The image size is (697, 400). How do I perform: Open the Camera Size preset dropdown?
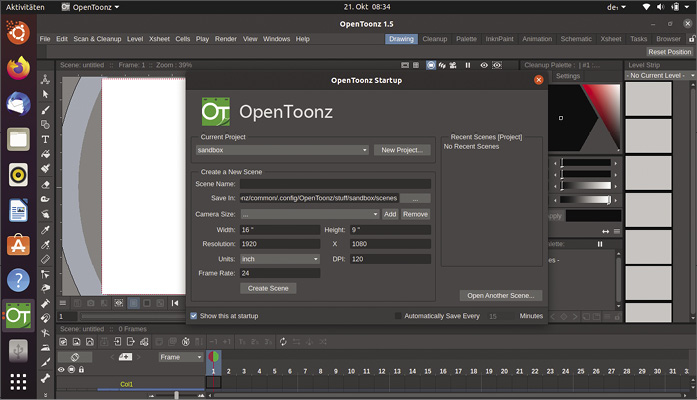[x=310, y=214]
